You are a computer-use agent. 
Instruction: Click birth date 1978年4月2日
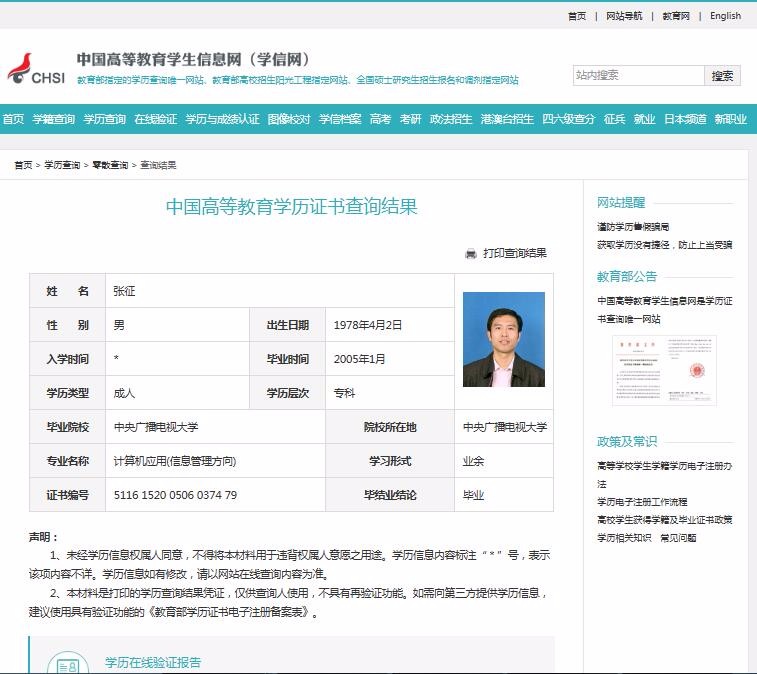click(x=368, y=325)
